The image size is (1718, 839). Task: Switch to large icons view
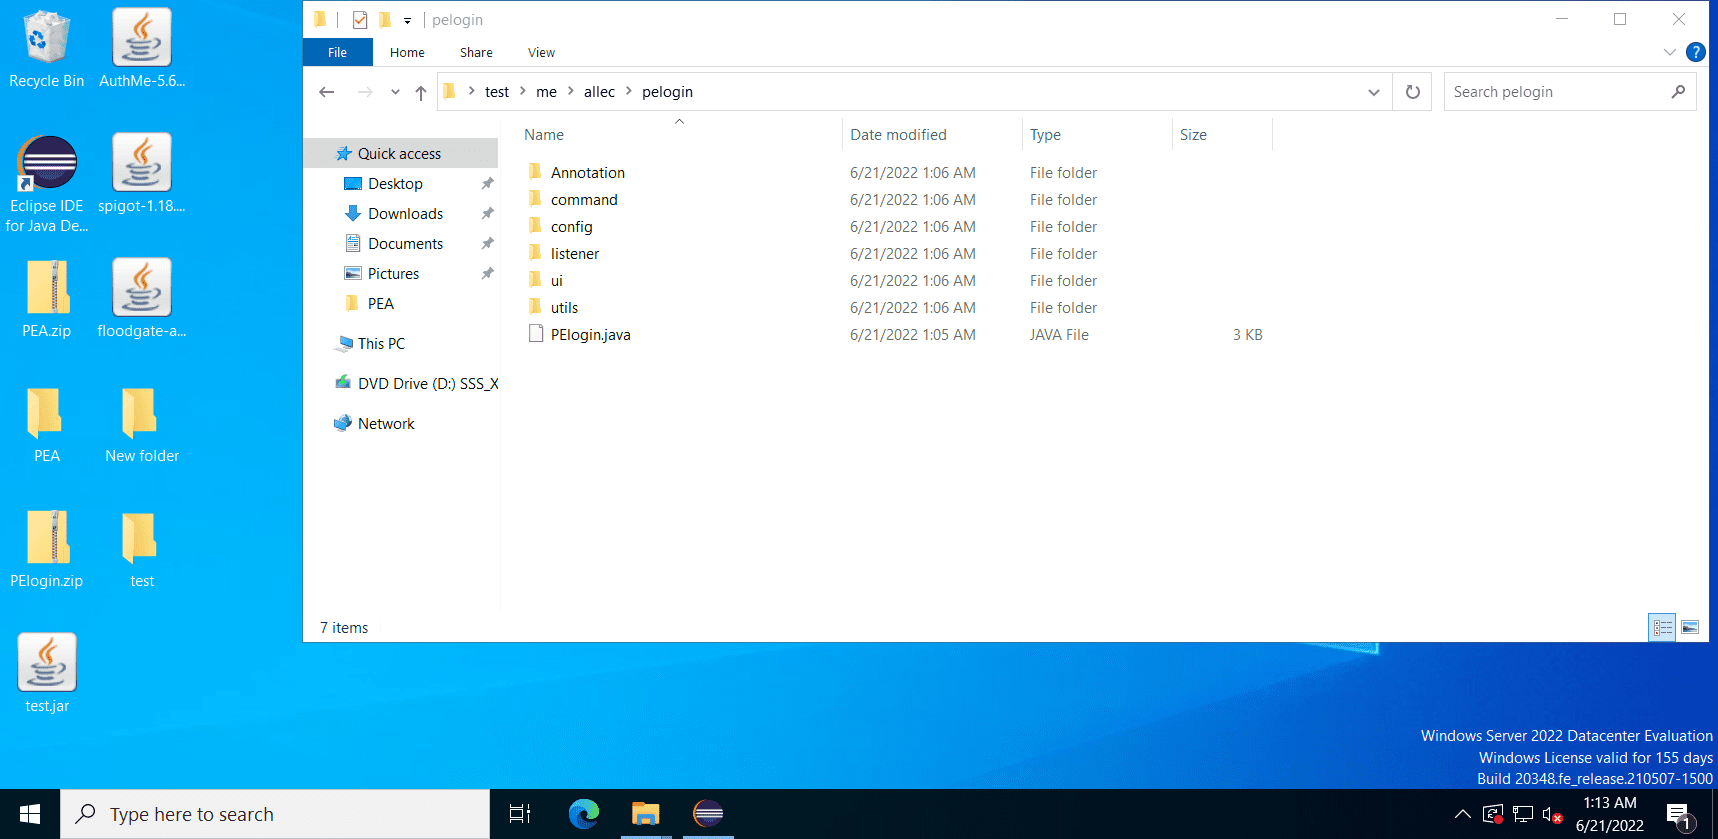(x=1690, y=627)
